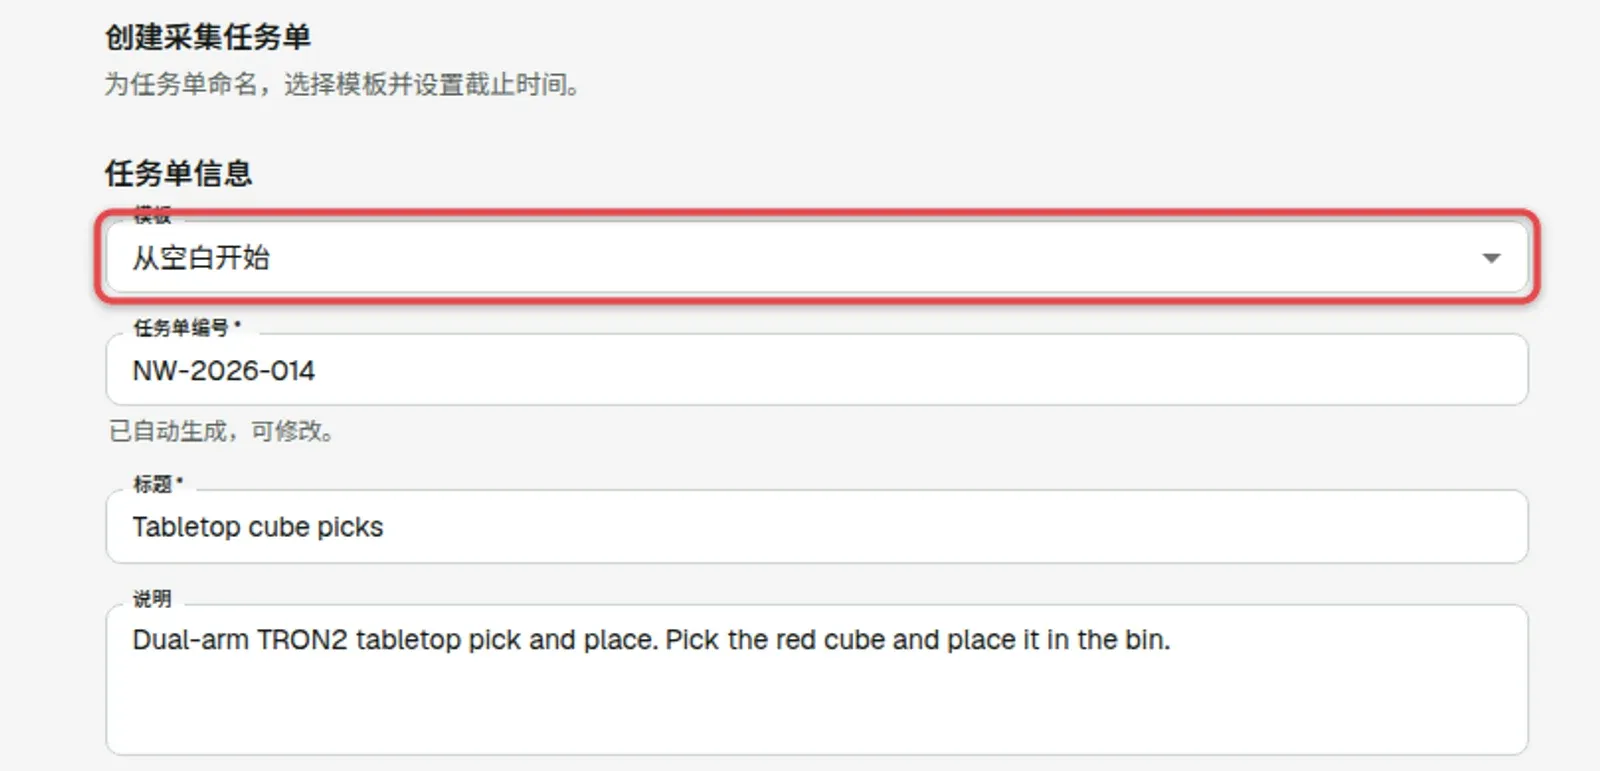Click the 为任务单命名 subtitle text

pyautogui.click(x=342, y=84)
